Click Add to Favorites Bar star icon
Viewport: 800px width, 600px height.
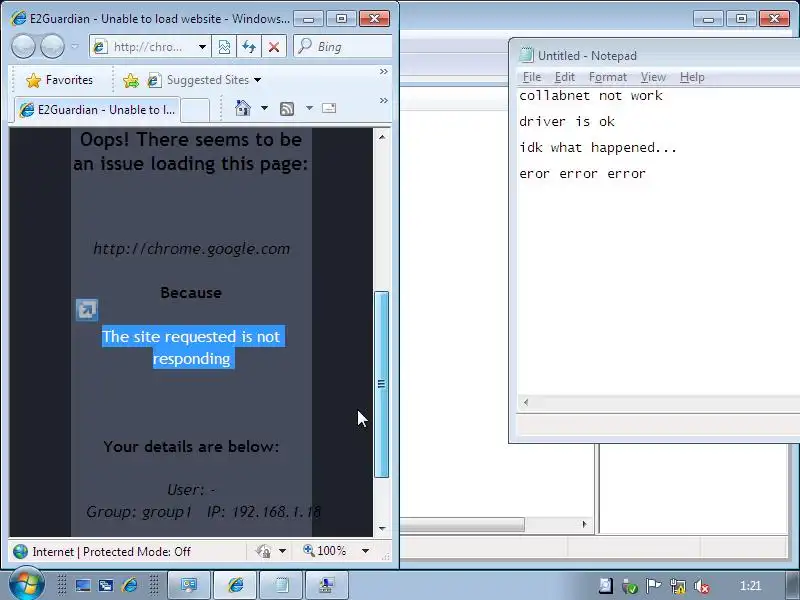(x=131, y=80)
